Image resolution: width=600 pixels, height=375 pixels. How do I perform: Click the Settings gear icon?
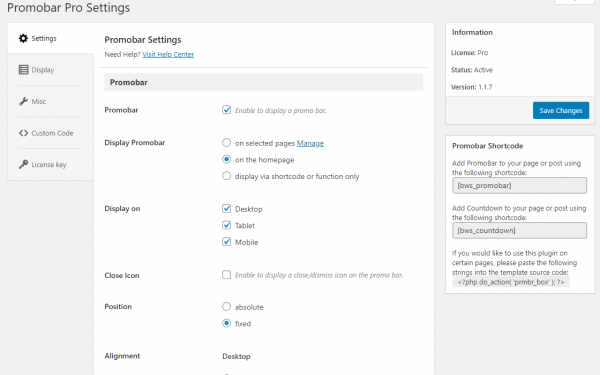(x=23, y=38)
